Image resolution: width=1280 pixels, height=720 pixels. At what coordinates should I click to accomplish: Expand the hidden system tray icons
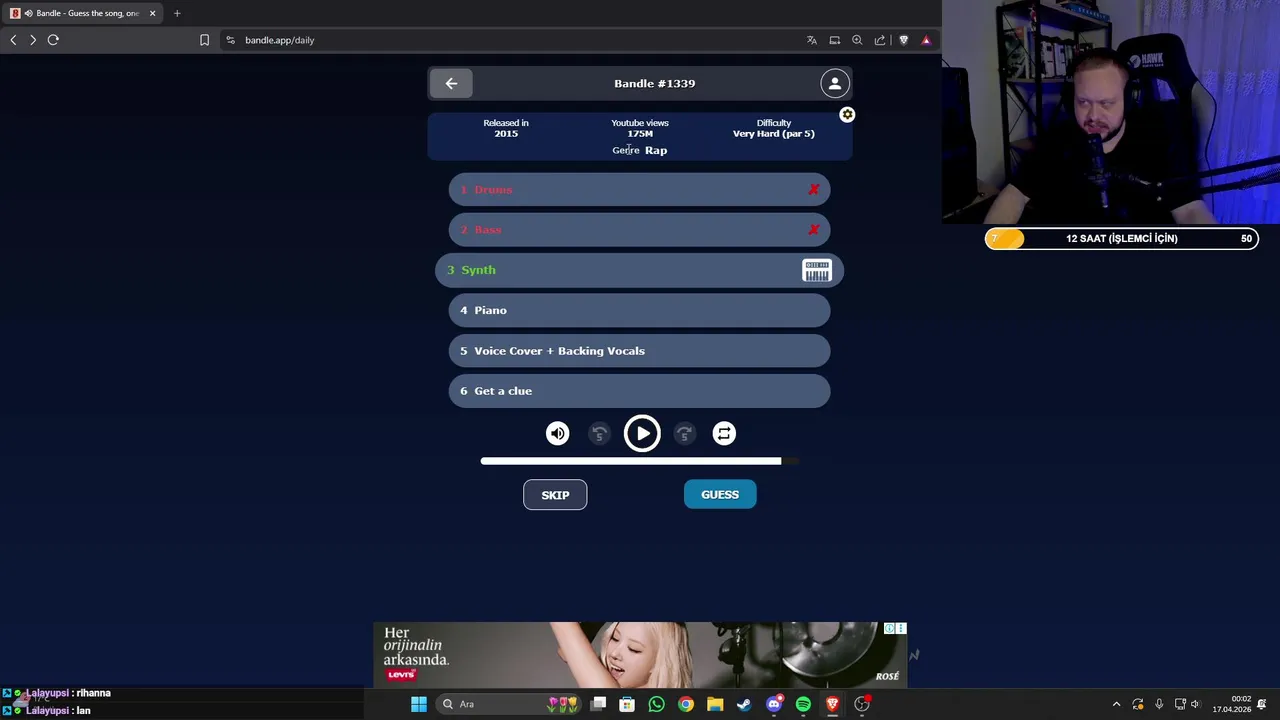(x=1116, y=704)
